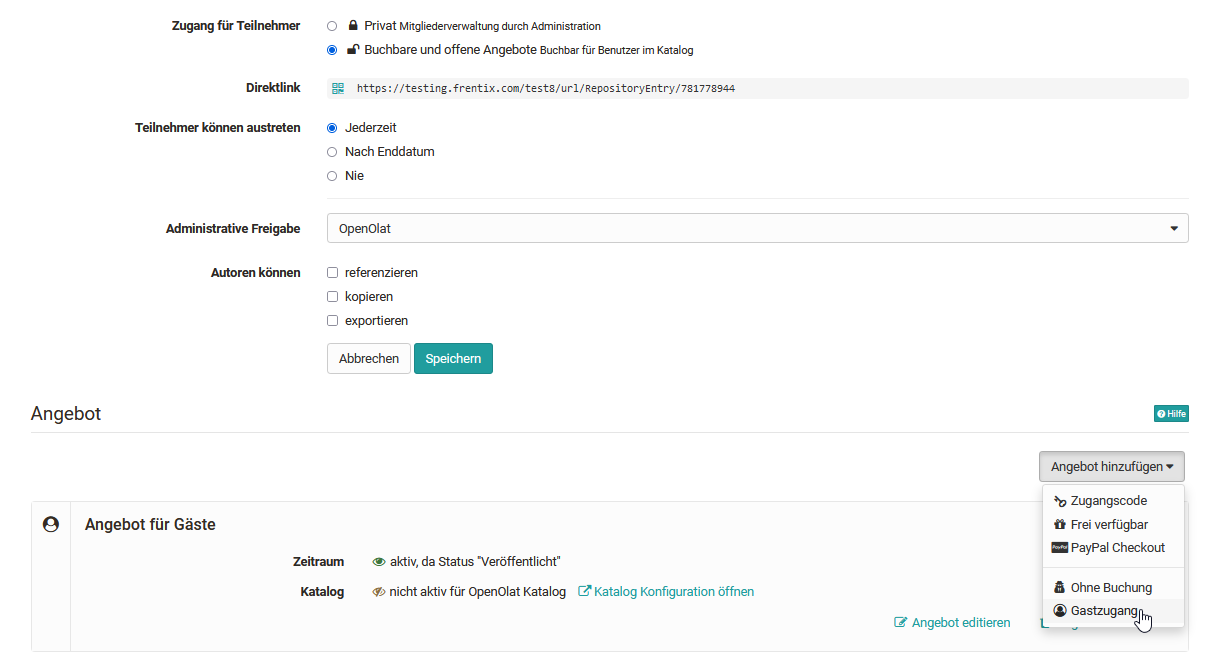
Task: Collapse the Angebot hinzufügen dropdown
Action: [1111, 467]
